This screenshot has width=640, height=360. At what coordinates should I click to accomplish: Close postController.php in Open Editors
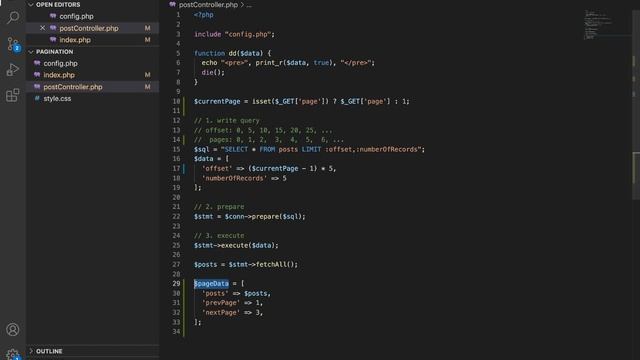coord(42,28)
